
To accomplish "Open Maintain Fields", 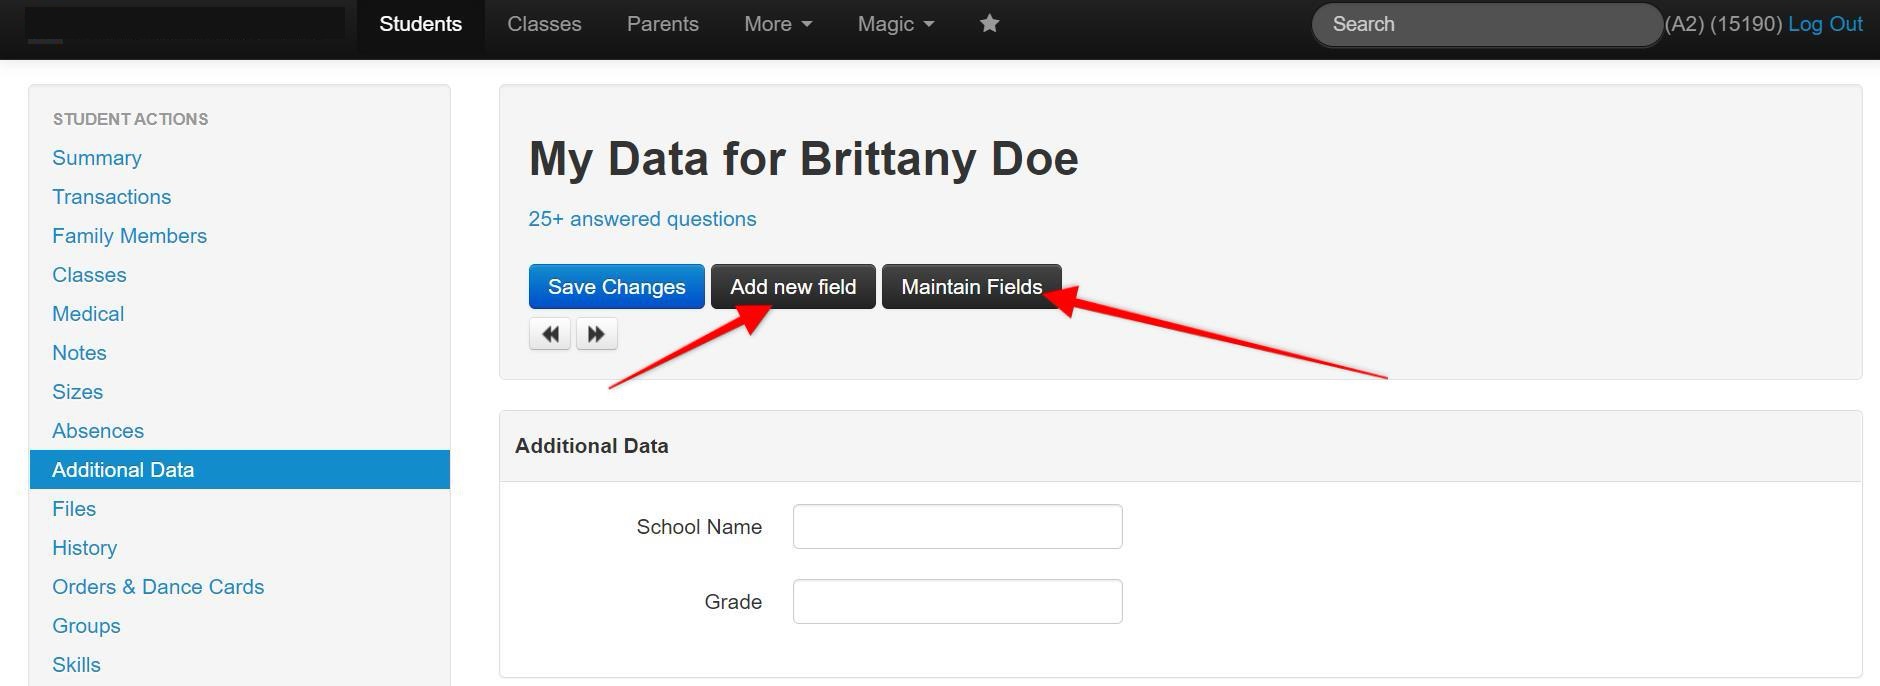I will point(972,287).
